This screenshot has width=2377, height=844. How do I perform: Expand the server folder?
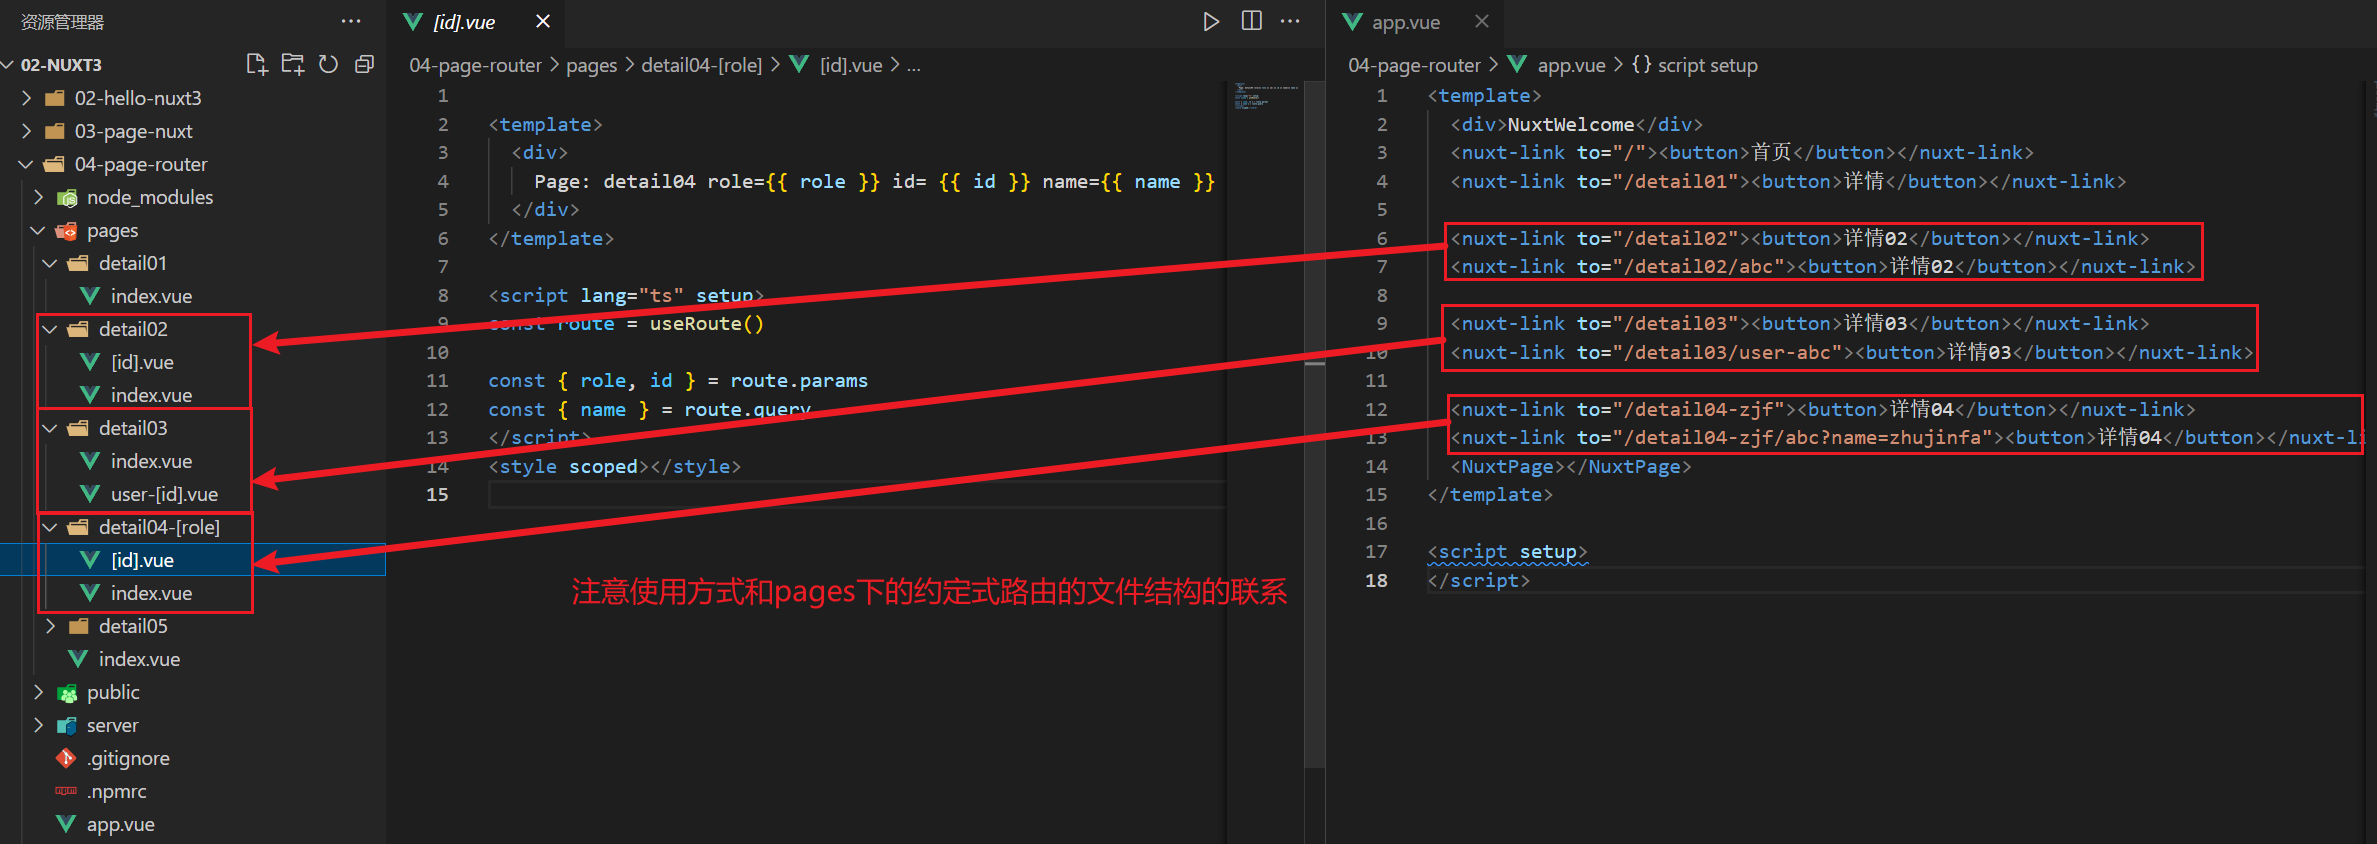point(39,725)
